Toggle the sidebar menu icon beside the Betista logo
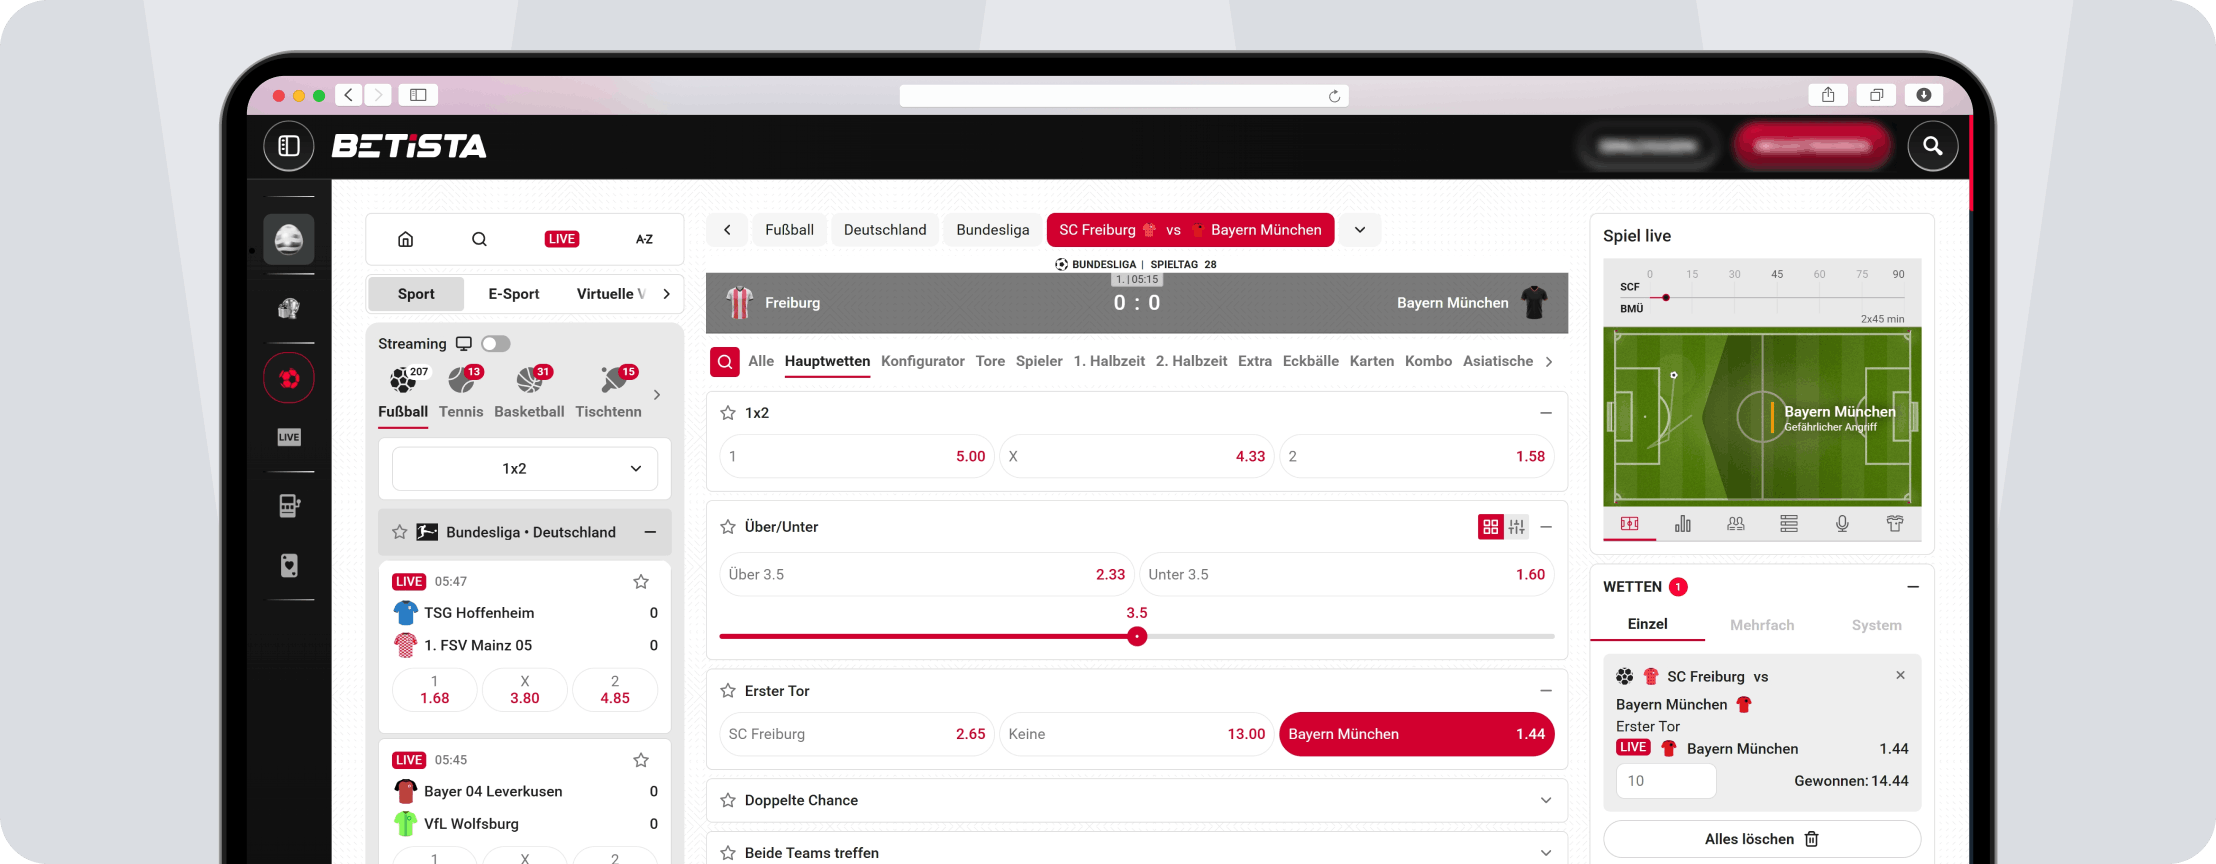This screenshot has width=2216, height=864. (x=289, y=146)
